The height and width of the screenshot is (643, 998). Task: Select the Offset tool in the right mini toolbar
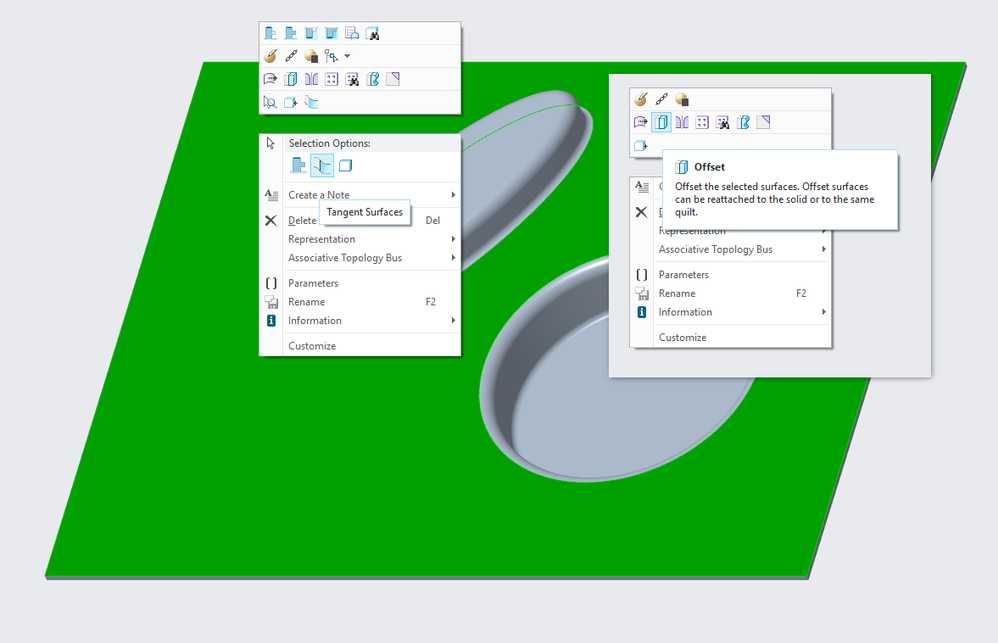coord(662,122)
